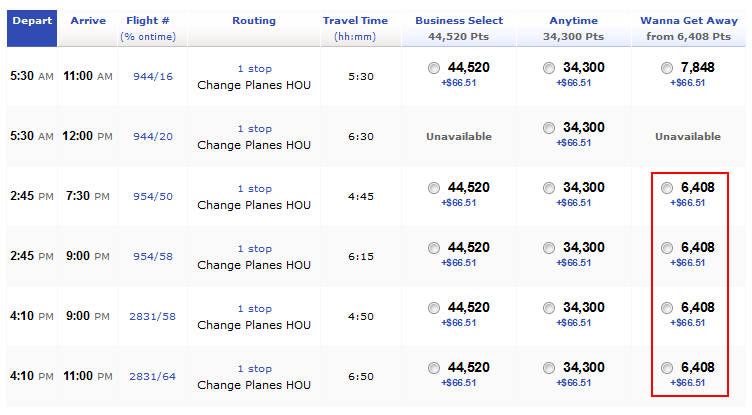
Task: Sort flights by the Depart column header
Action: tap(32, 21)
